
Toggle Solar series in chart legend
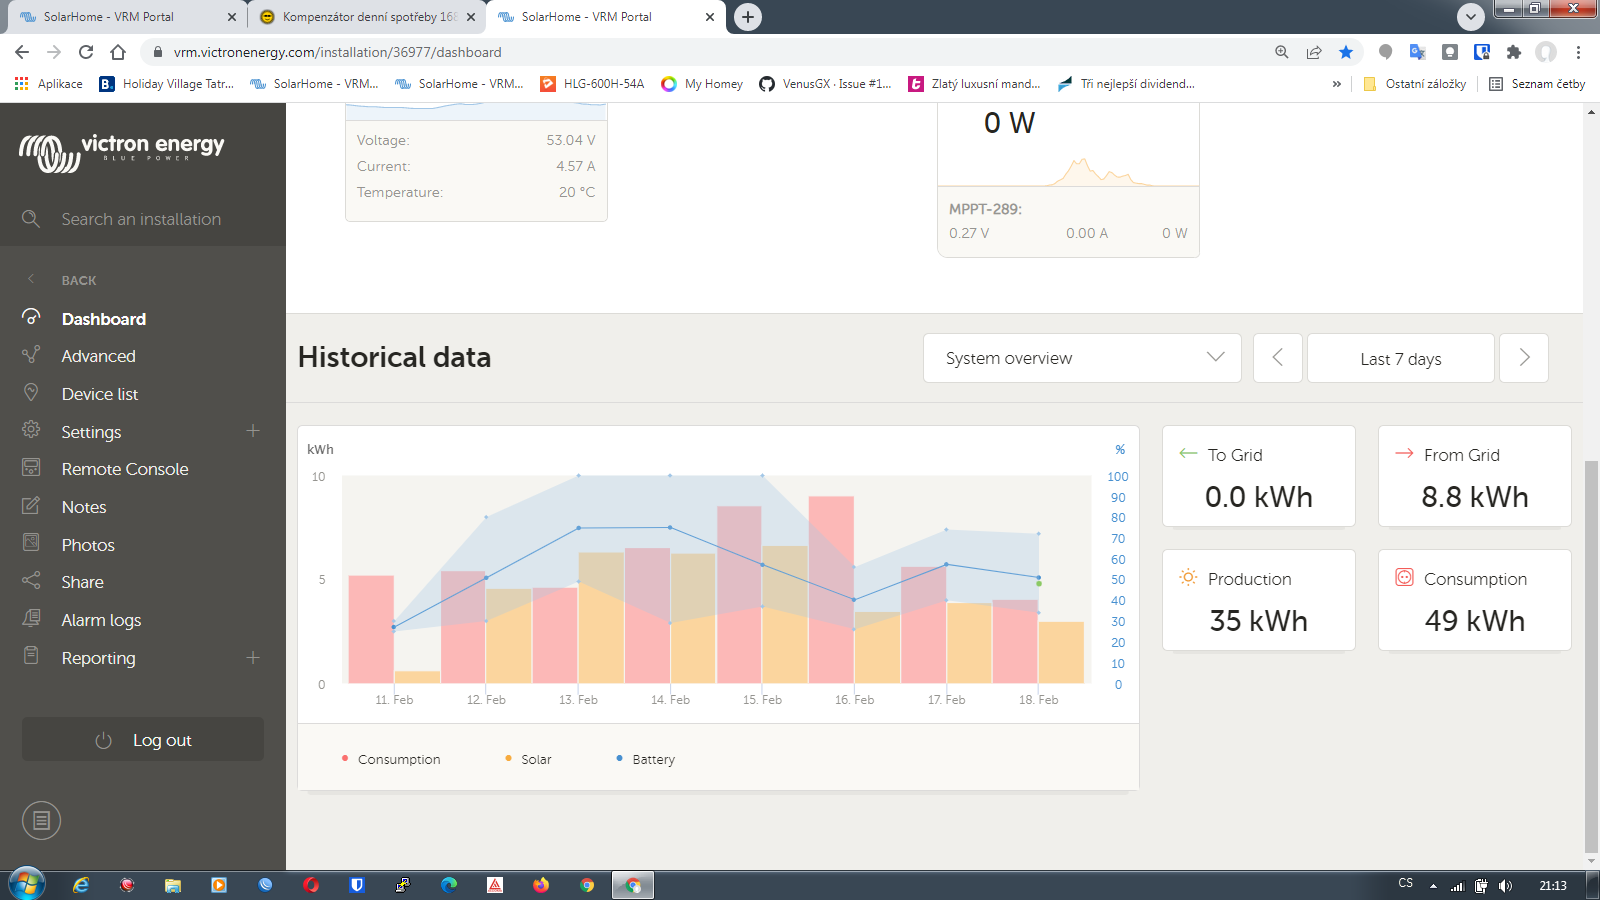tap(529, 759)
